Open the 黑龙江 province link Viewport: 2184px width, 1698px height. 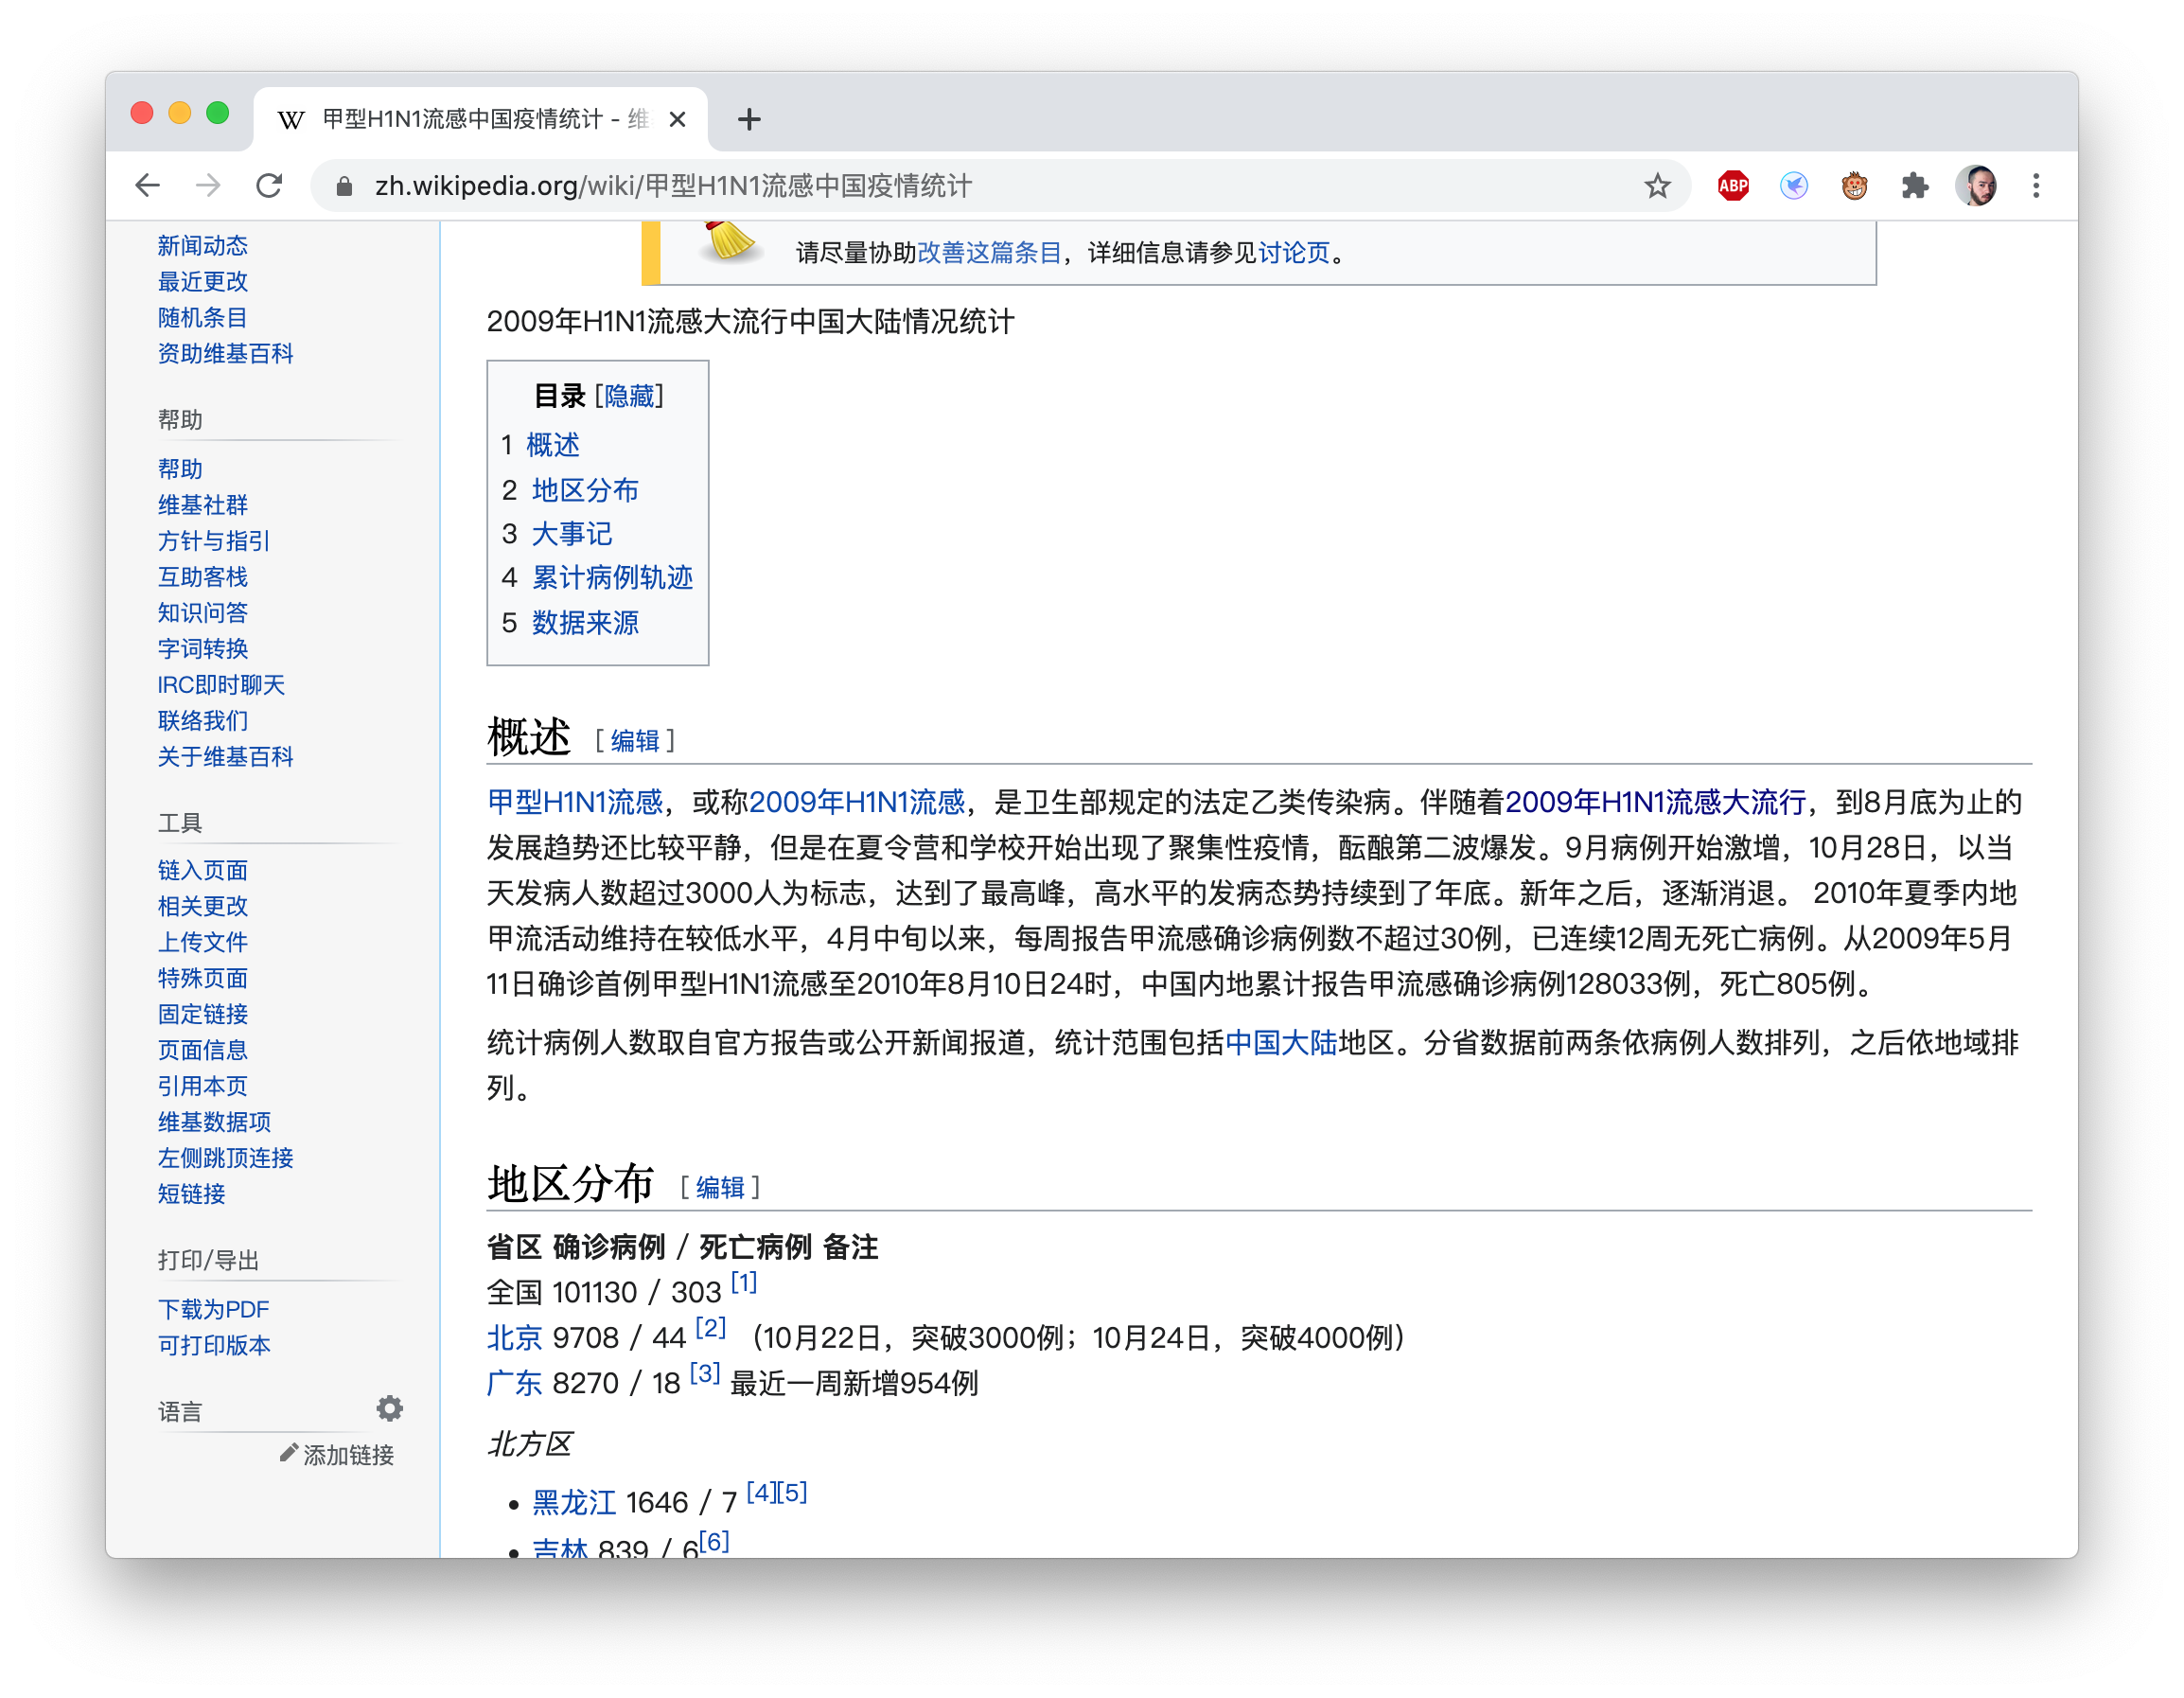pos(574,1502)
